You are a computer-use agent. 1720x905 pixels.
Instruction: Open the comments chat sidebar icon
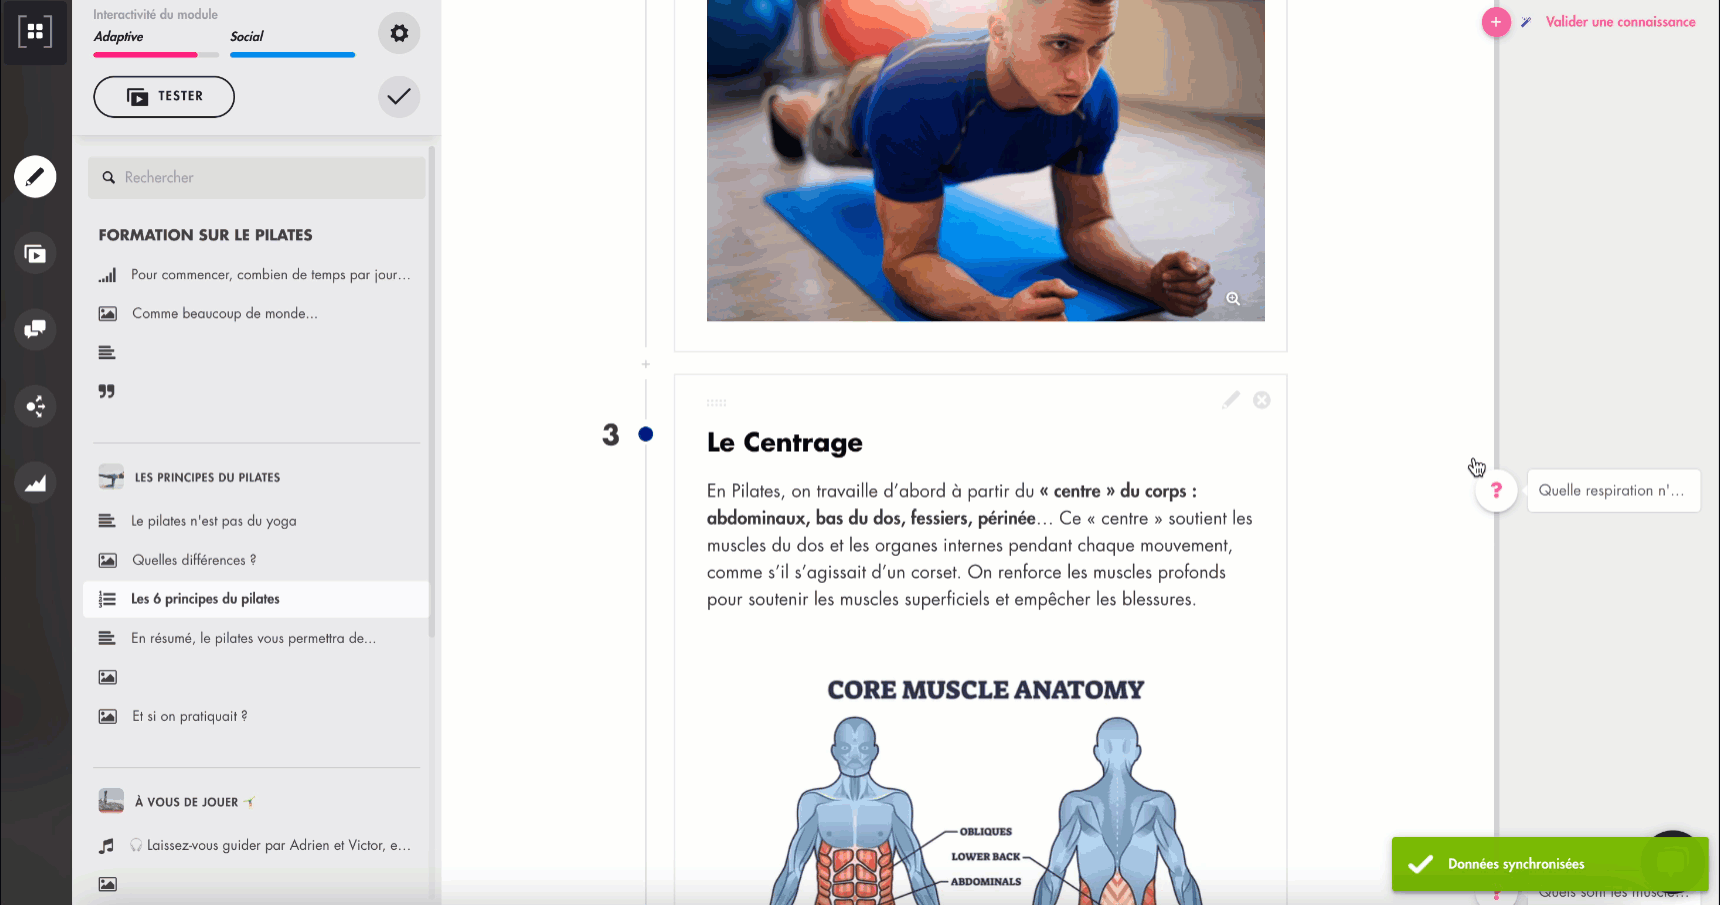point(35,329)
